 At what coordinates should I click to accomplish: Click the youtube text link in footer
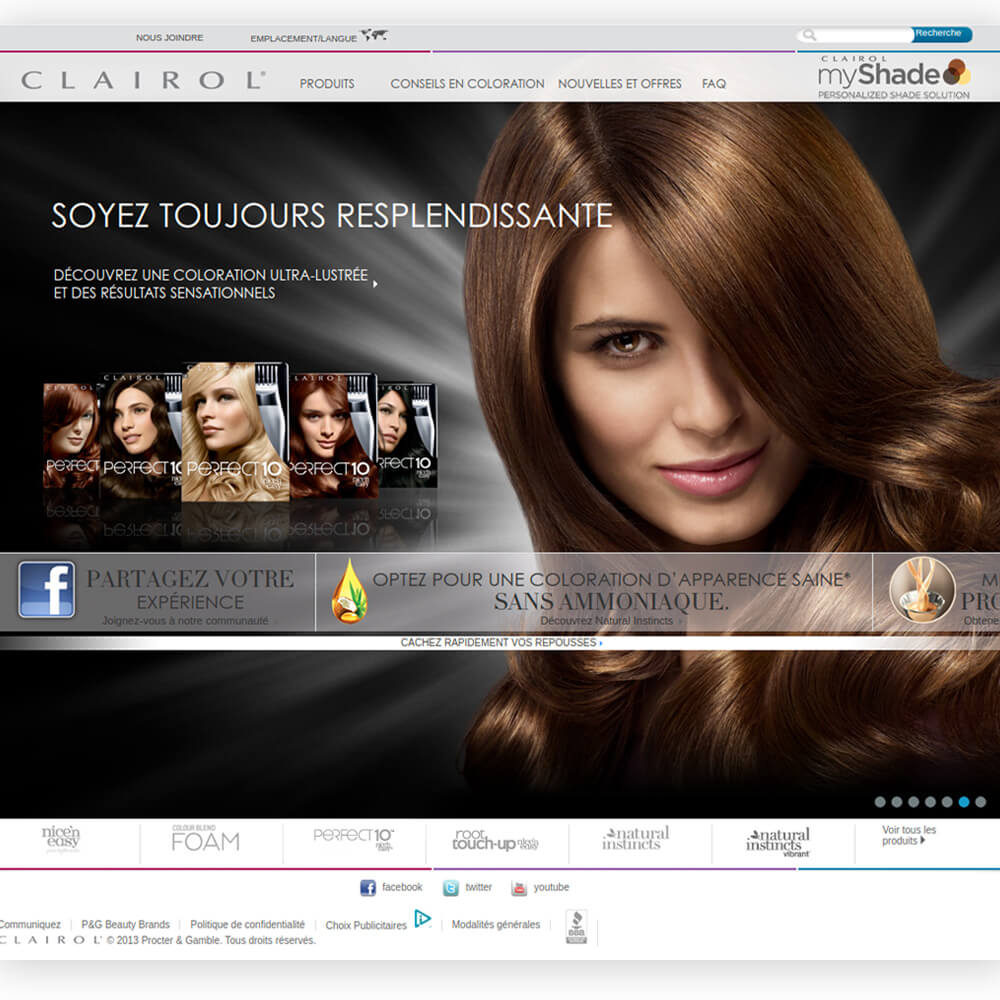coord(552,887)
